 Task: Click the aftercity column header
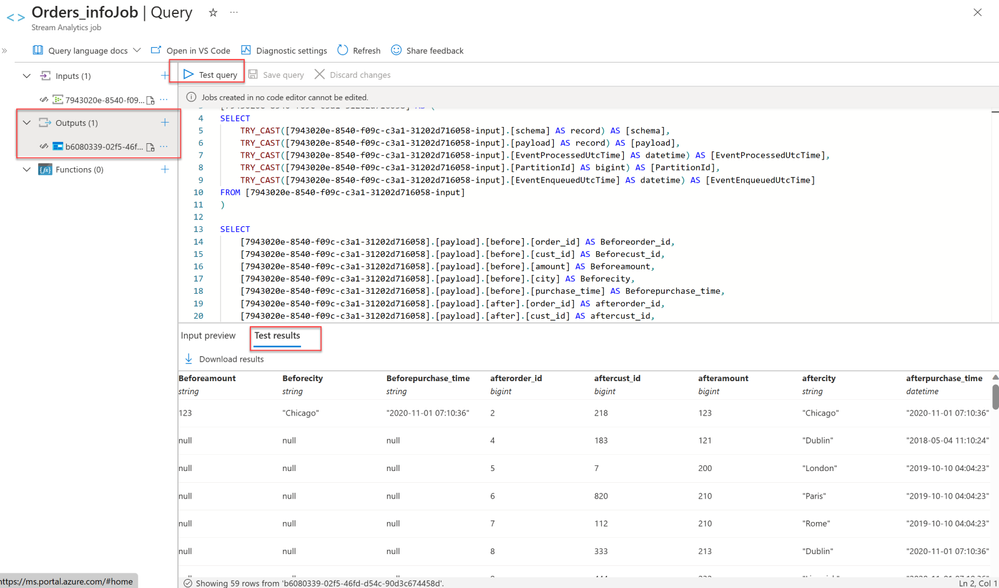click(819, 378)
